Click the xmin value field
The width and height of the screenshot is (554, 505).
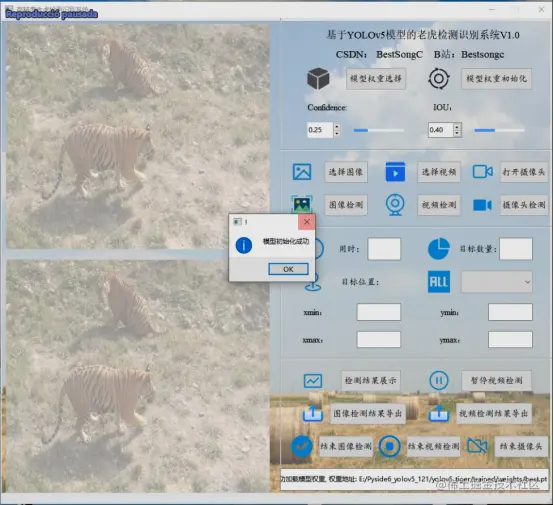379,312
